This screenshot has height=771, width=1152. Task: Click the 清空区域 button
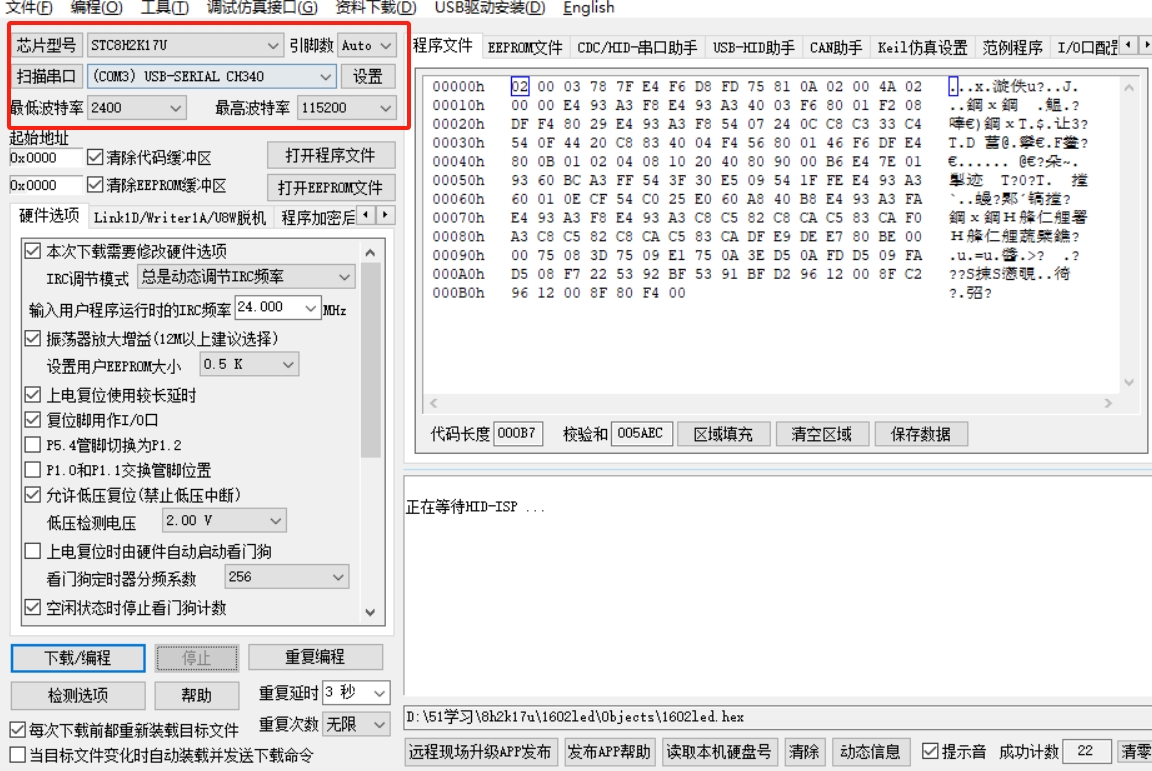click(822, 434)
